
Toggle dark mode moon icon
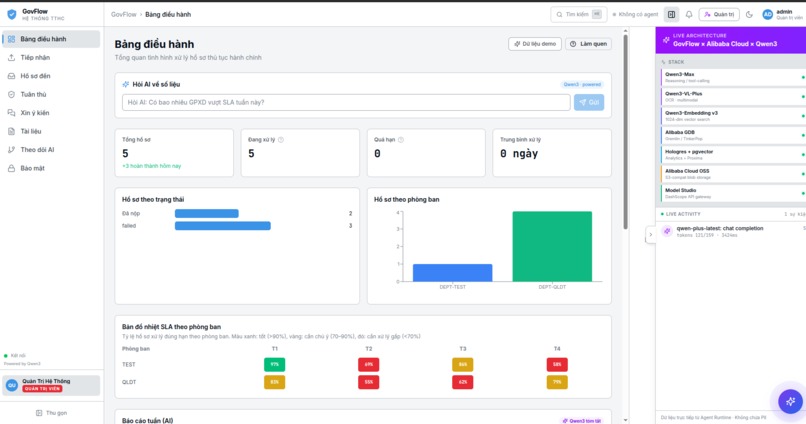(x=749, y=14)
